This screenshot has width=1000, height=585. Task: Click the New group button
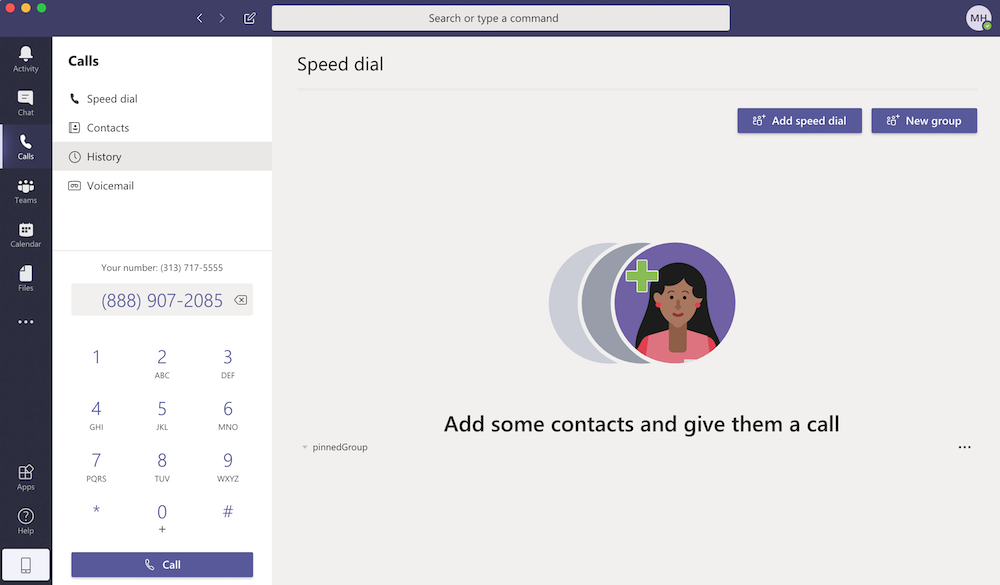pyautogui.click(x=924, y=121)
